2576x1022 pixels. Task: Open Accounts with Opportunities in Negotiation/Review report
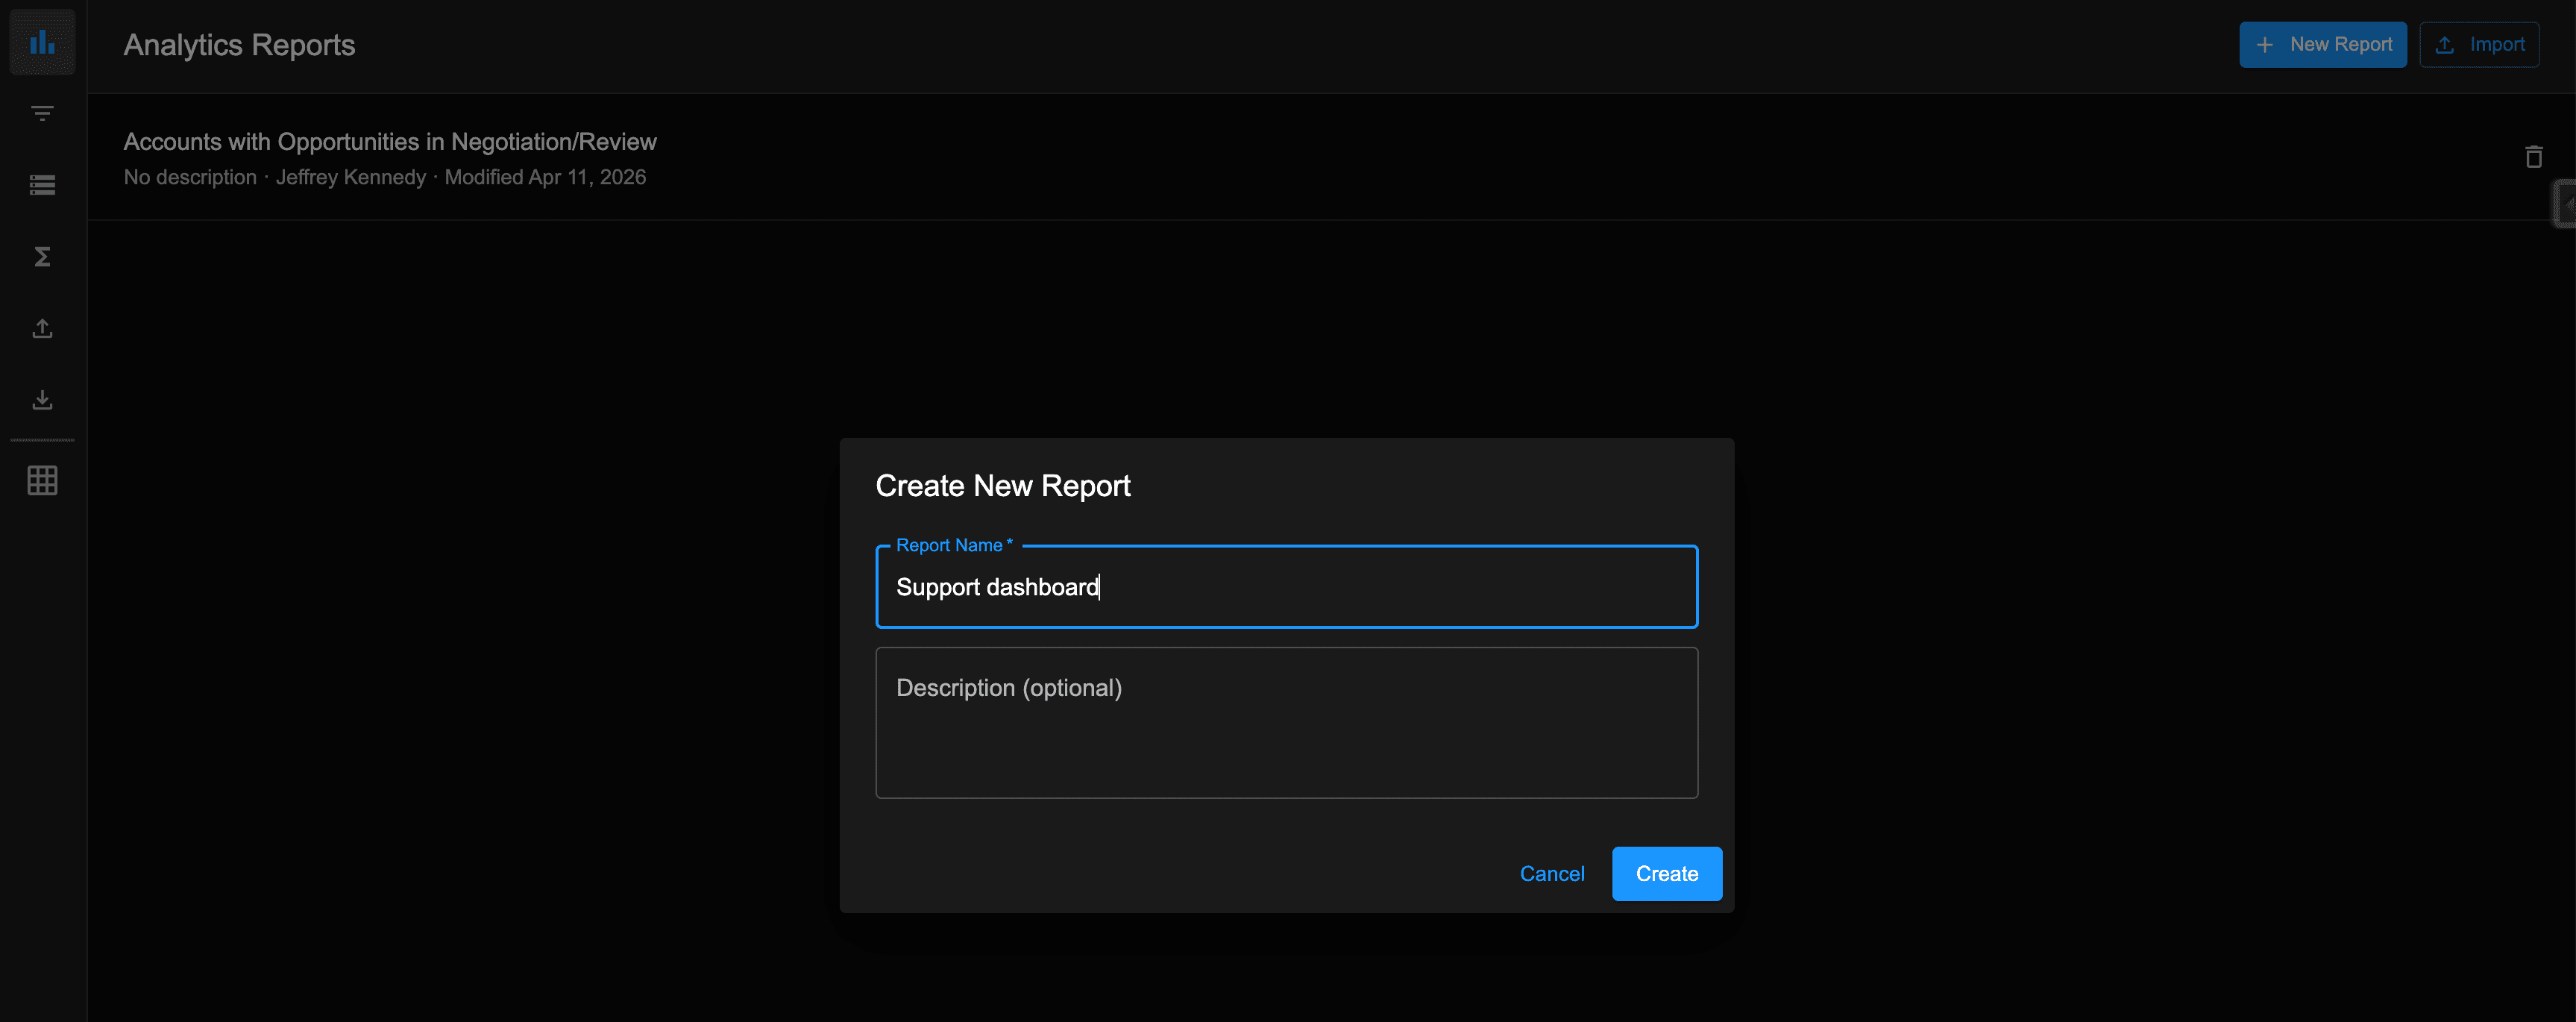[x=390, y=142]
